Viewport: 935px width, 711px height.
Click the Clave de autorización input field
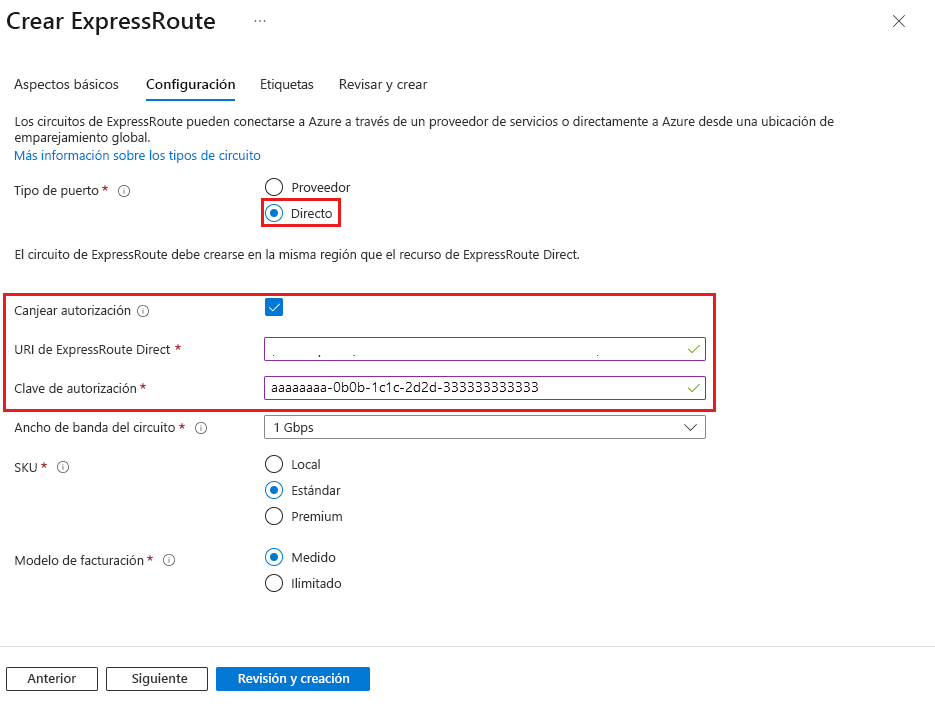click(485, 388)
